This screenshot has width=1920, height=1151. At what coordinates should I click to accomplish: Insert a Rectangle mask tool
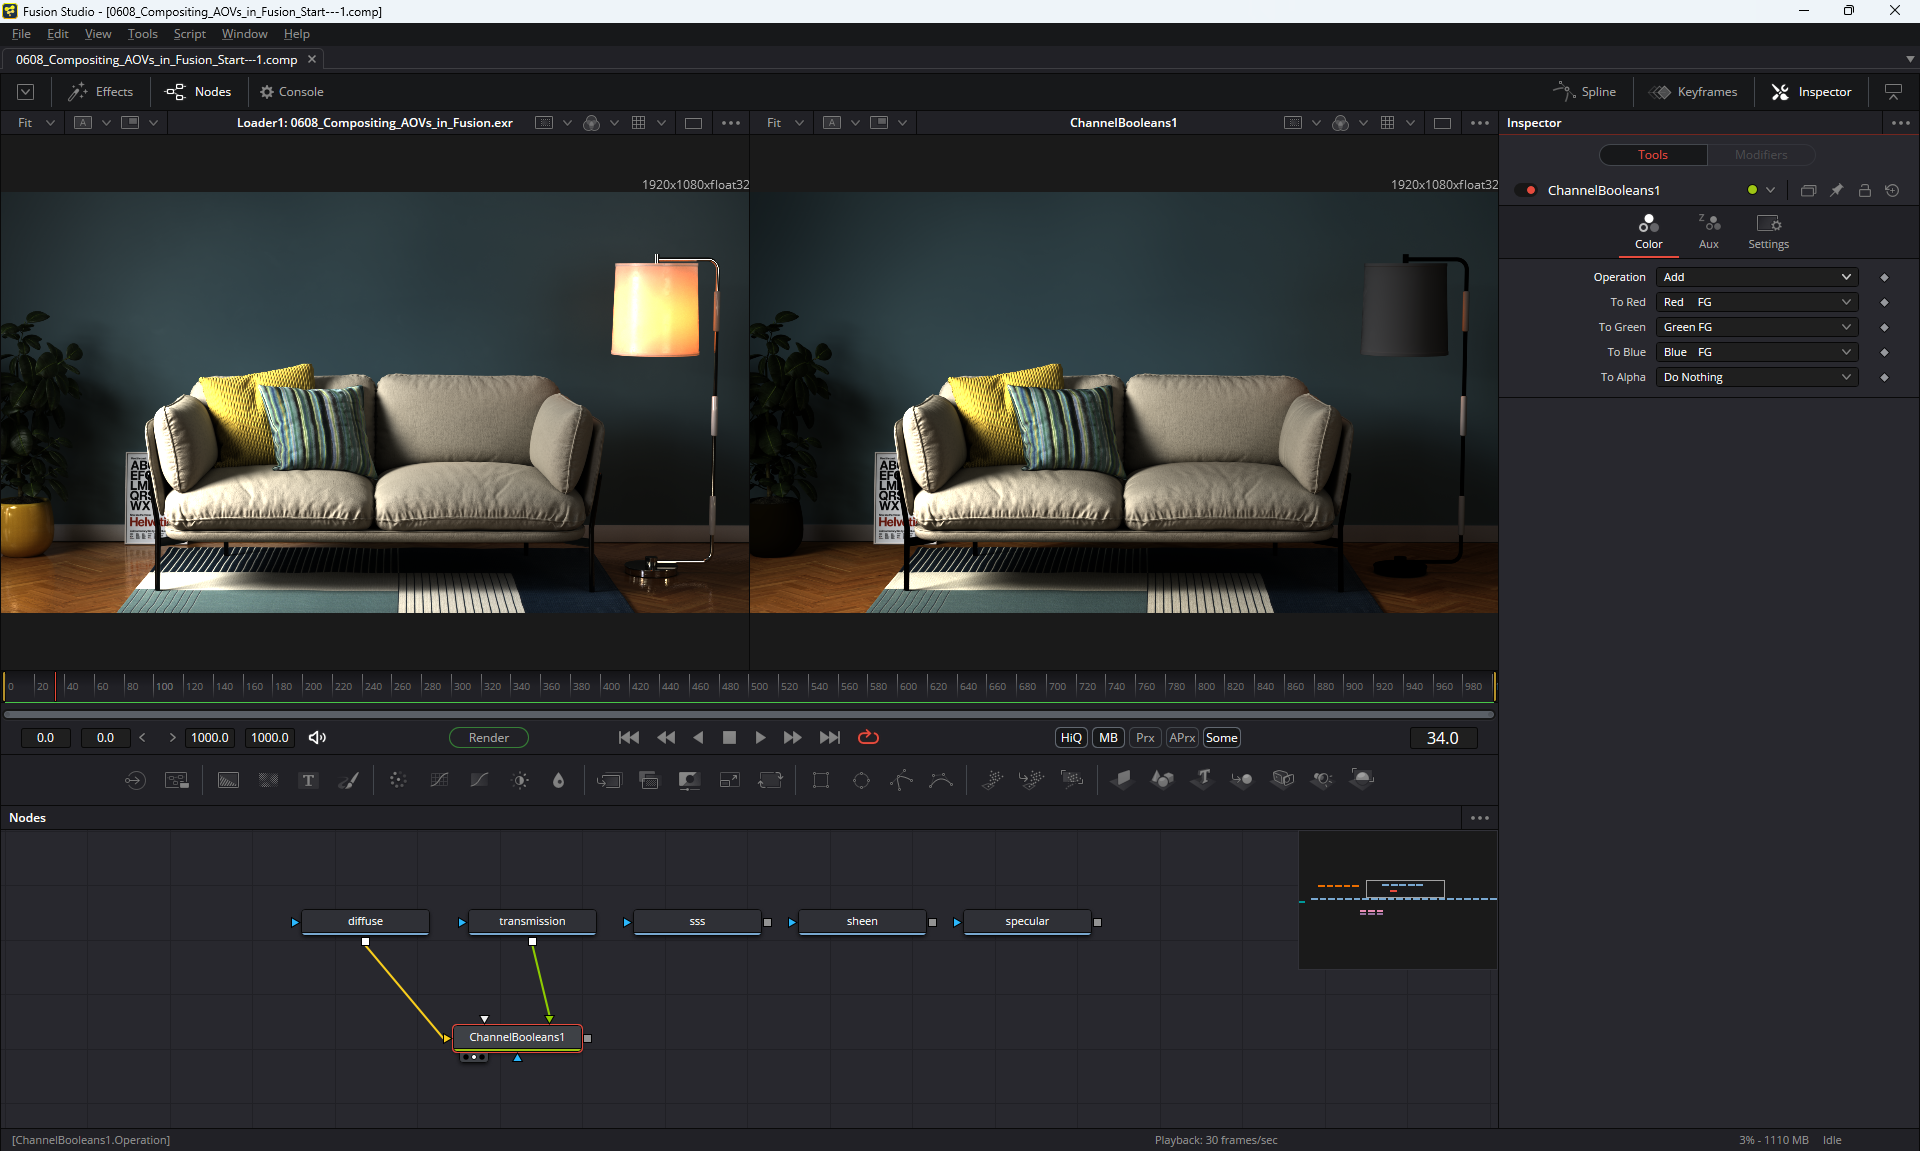pyautogui.click(x=821, y=780)
